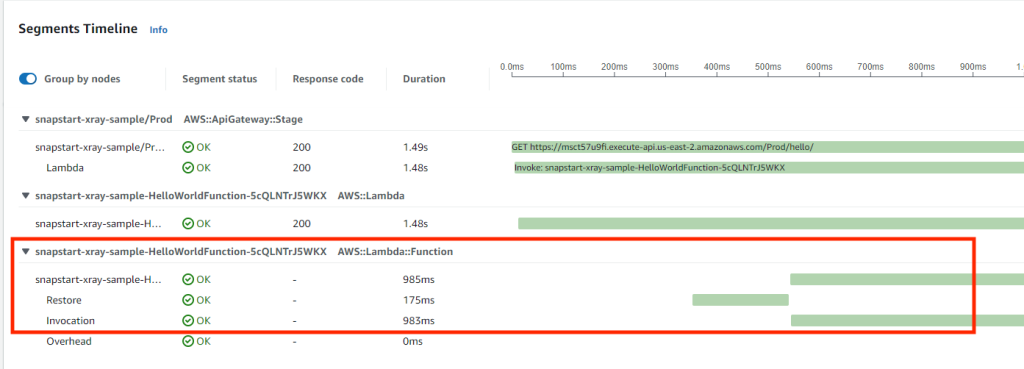Screen dimensions: 1024x369
Task: Collapse the AWS::Lambda HelloWorldFunction group
Action: pos(25,195)
